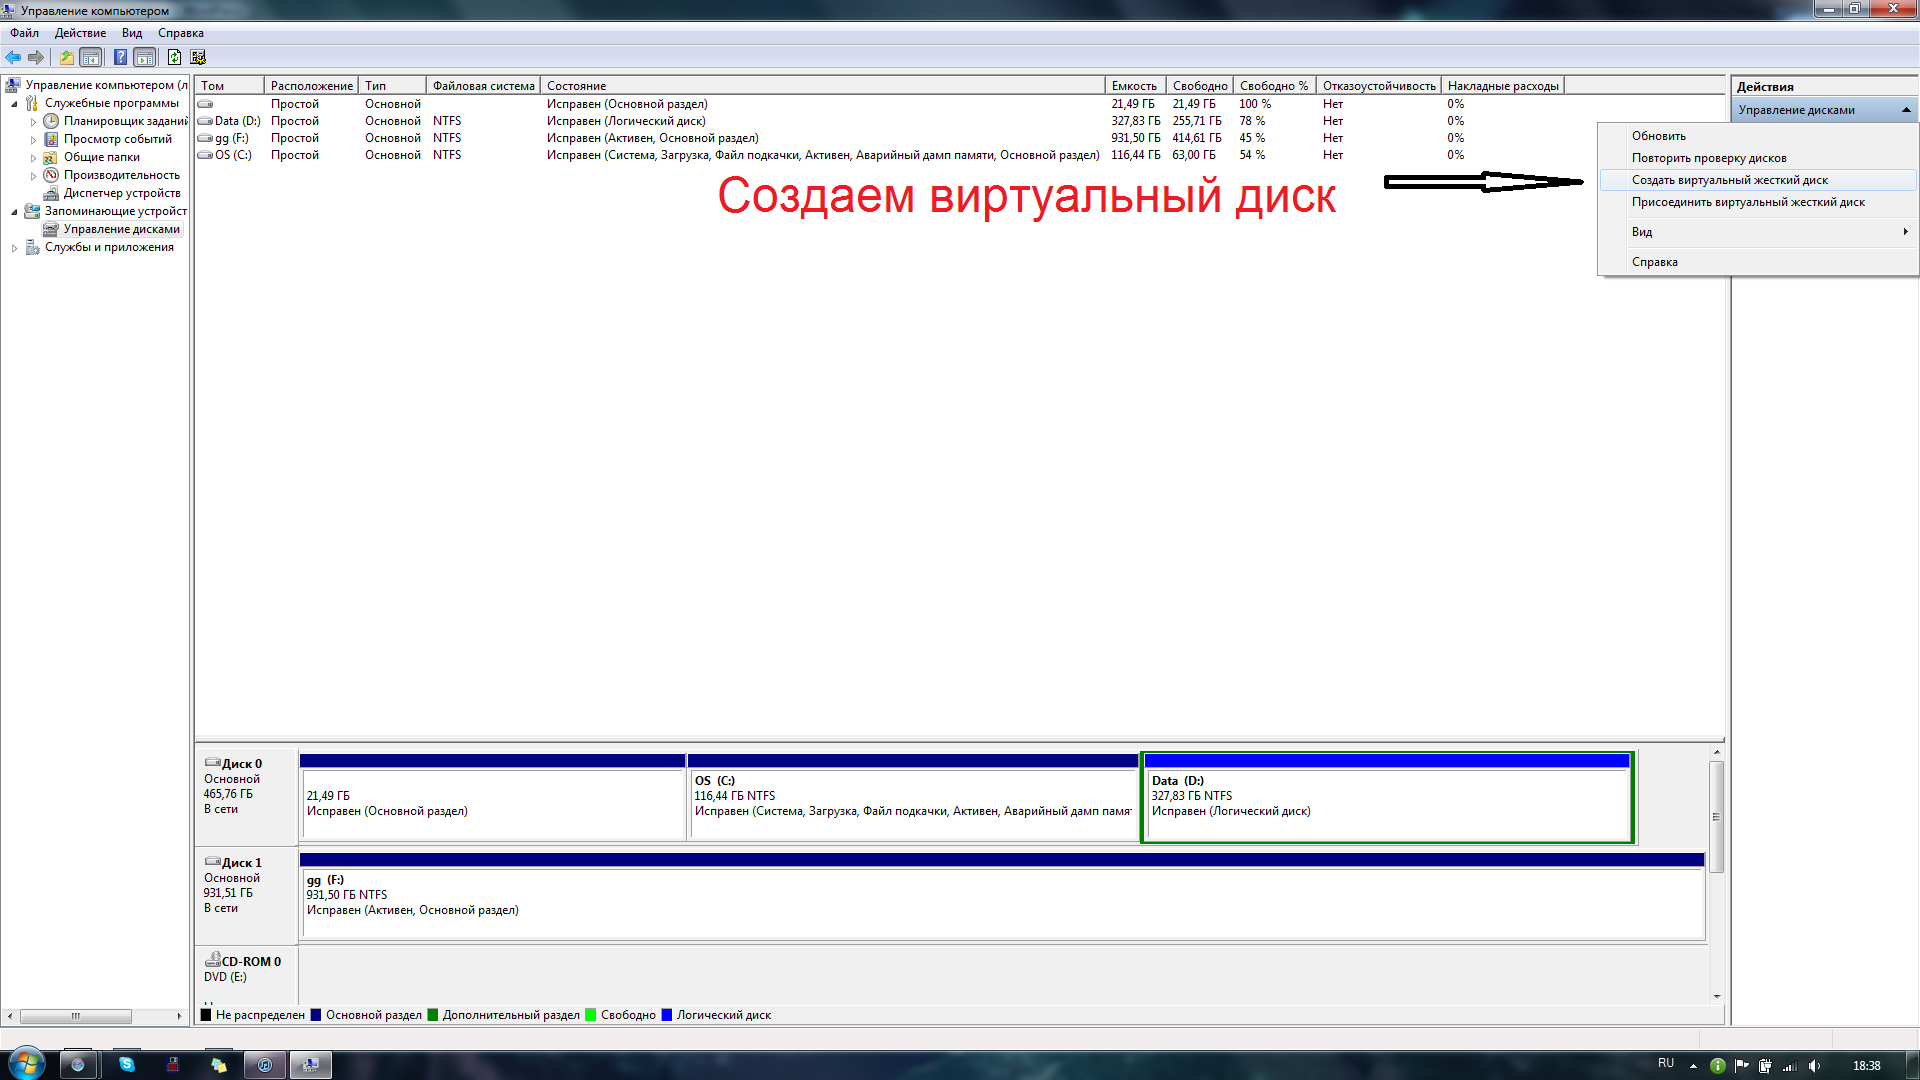Click the blue Help question mark icon
This screenshot has width=1920, height=1080.
(120, 58)
